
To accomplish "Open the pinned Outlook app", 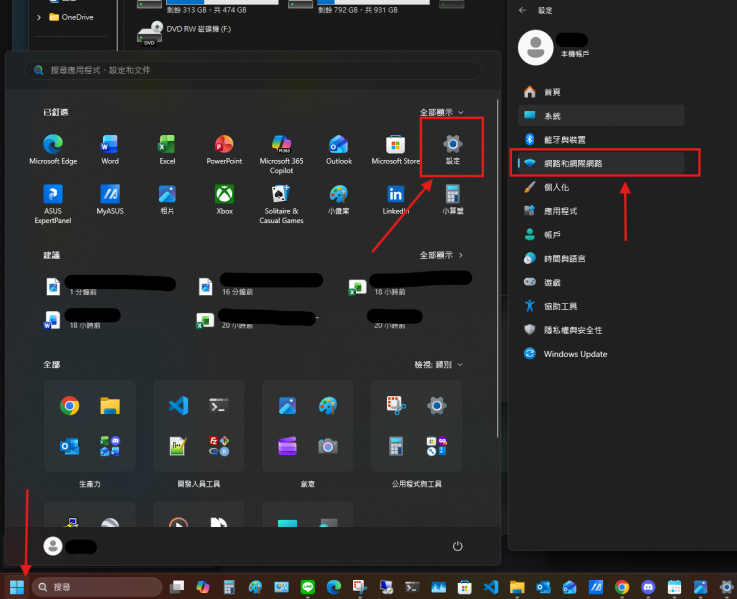I will (x=338, y=150).
